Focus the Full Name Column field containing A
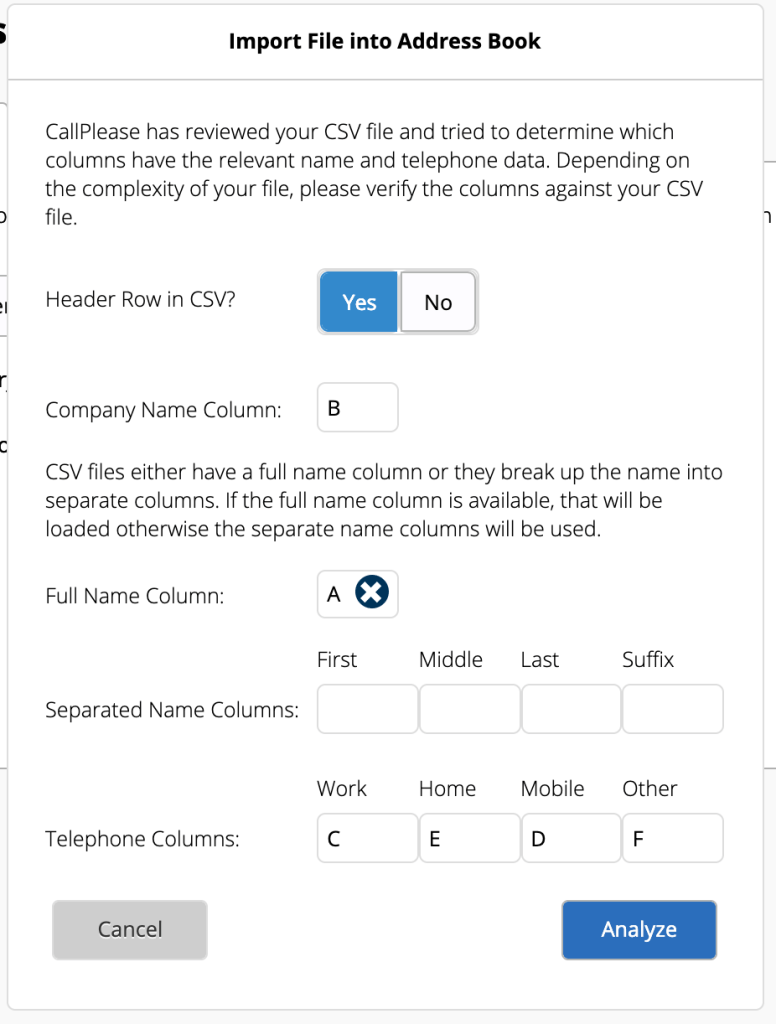The image size is (776, 1024). 334,595
